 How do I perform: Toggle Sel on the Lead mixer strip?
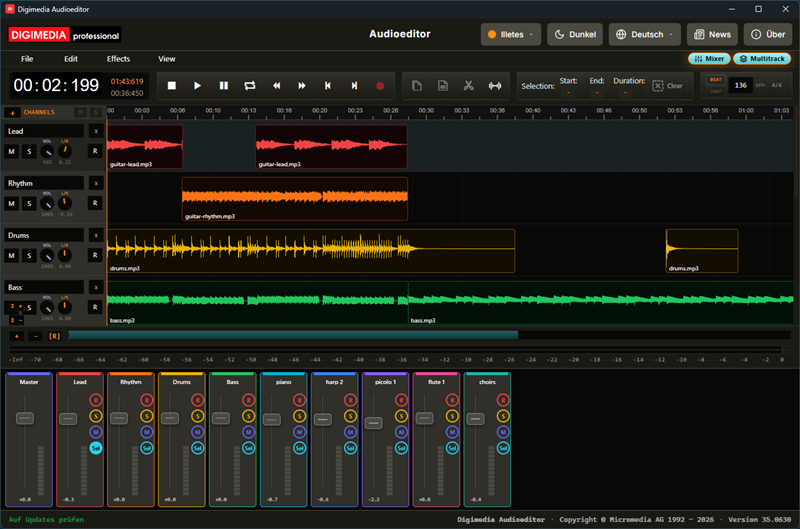pyautogui.click(x=95, y=448)
